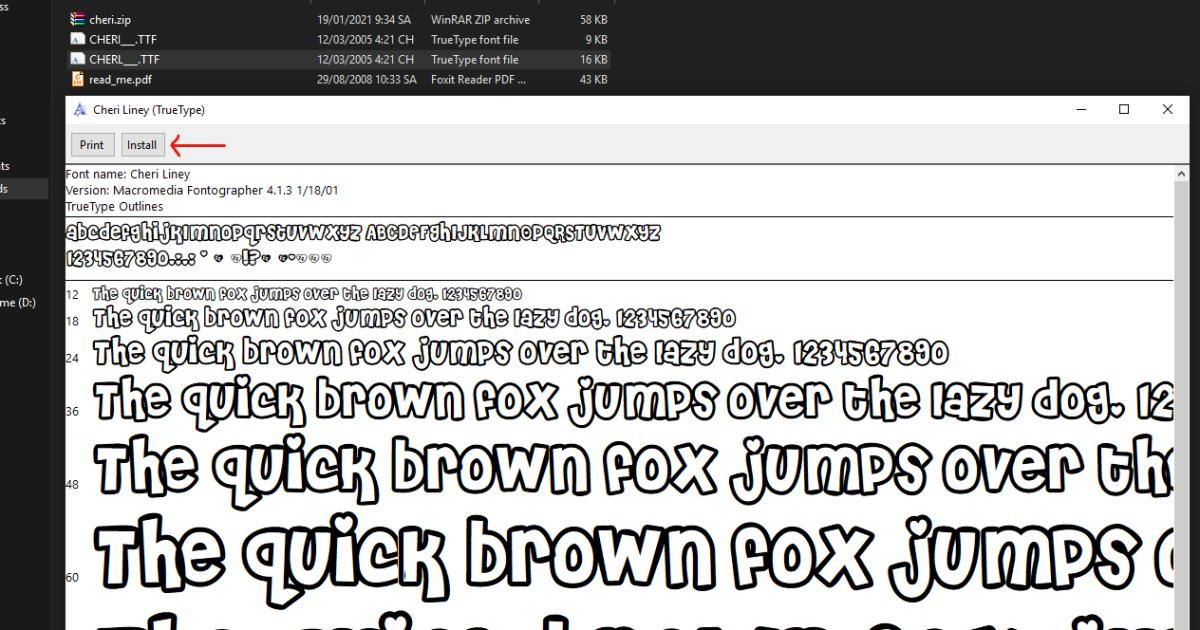Click the numerals and symbols preview line
1200x630 pixels.
pyautogui.click(x=199, y=258)
